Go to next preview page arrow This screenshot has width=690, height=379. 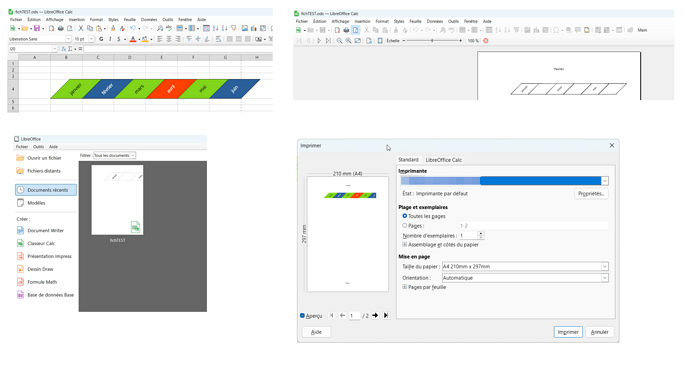click(x=375, y=315)
